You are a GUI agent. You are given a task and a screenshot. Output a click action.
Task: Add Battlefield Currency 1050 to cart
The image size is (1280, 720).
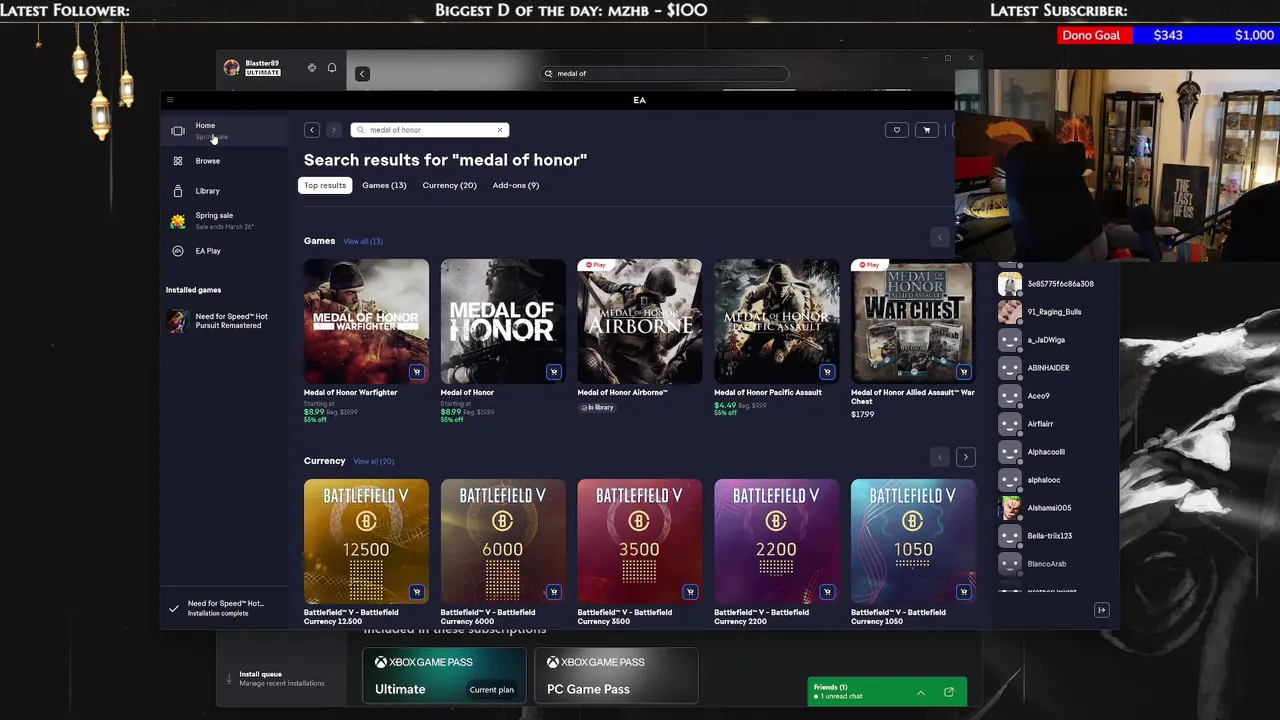click(x=964, y=592)
